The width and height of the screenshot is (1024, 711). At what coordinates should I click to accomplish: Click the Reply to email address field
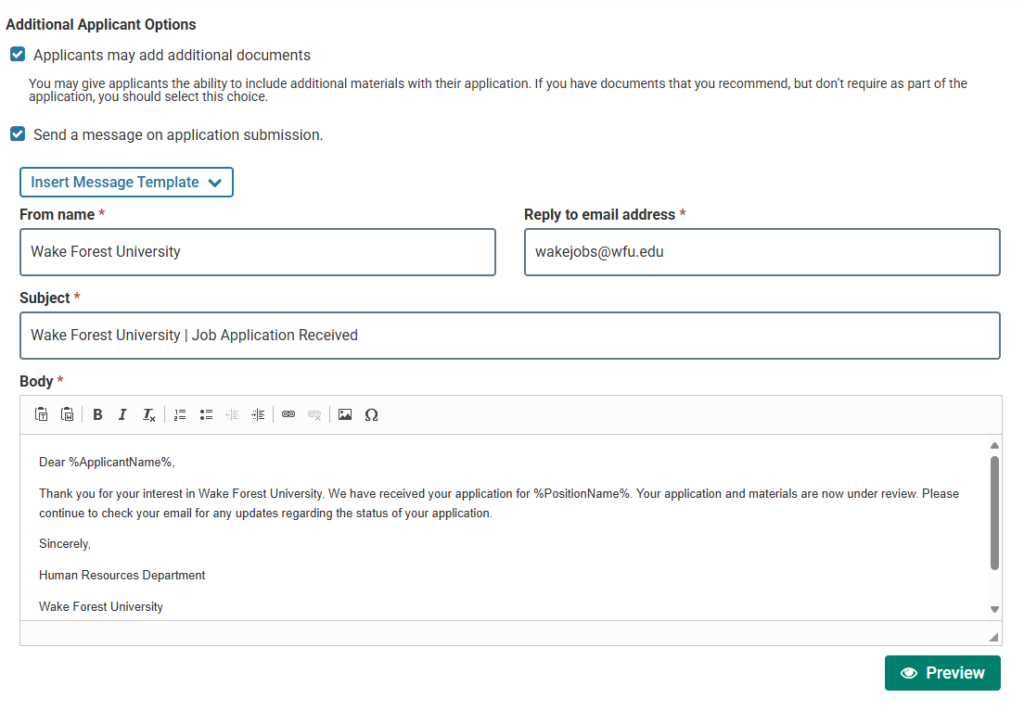click(762, 252)
